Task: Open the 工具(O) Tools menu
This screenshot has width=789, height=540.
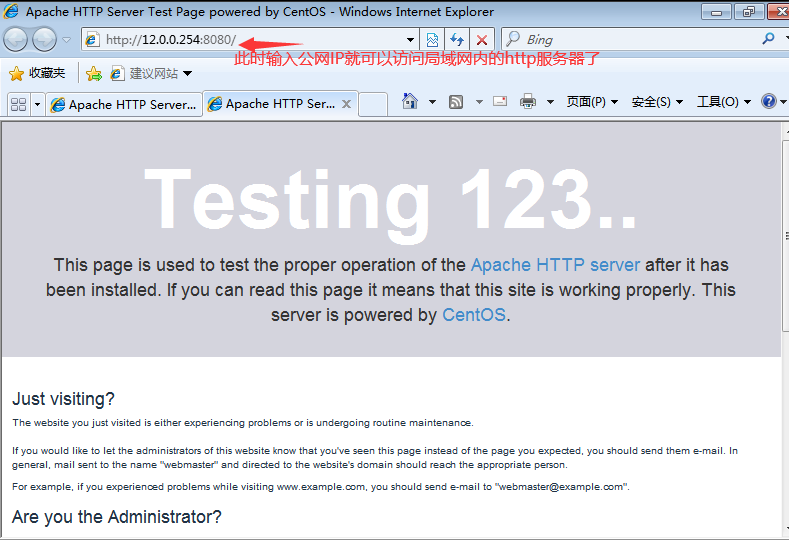Action: (x=724, y=102)
